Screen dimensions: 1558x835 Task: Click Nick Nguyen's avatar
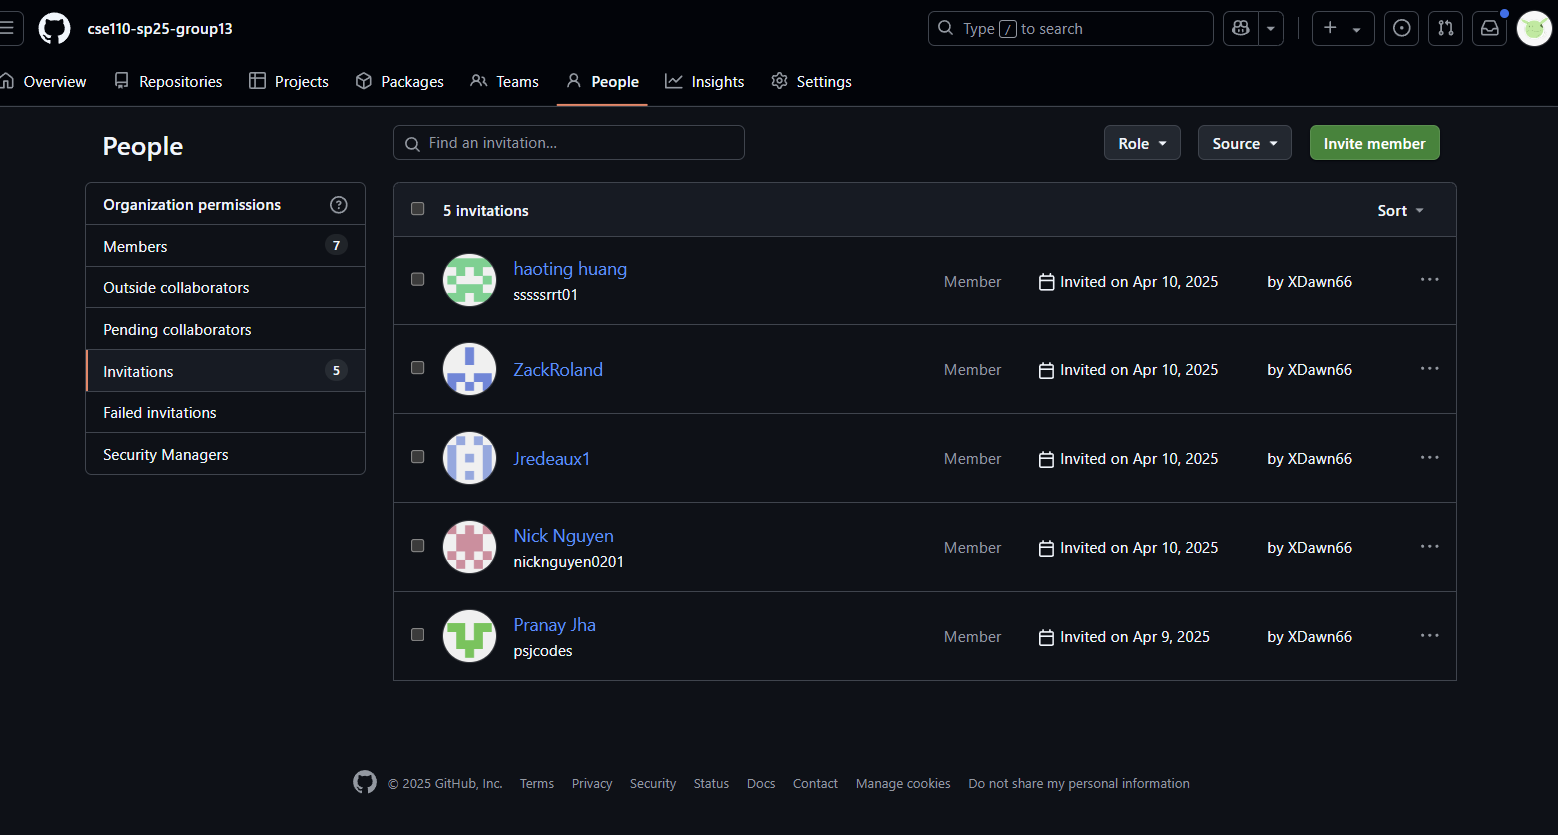470,547
